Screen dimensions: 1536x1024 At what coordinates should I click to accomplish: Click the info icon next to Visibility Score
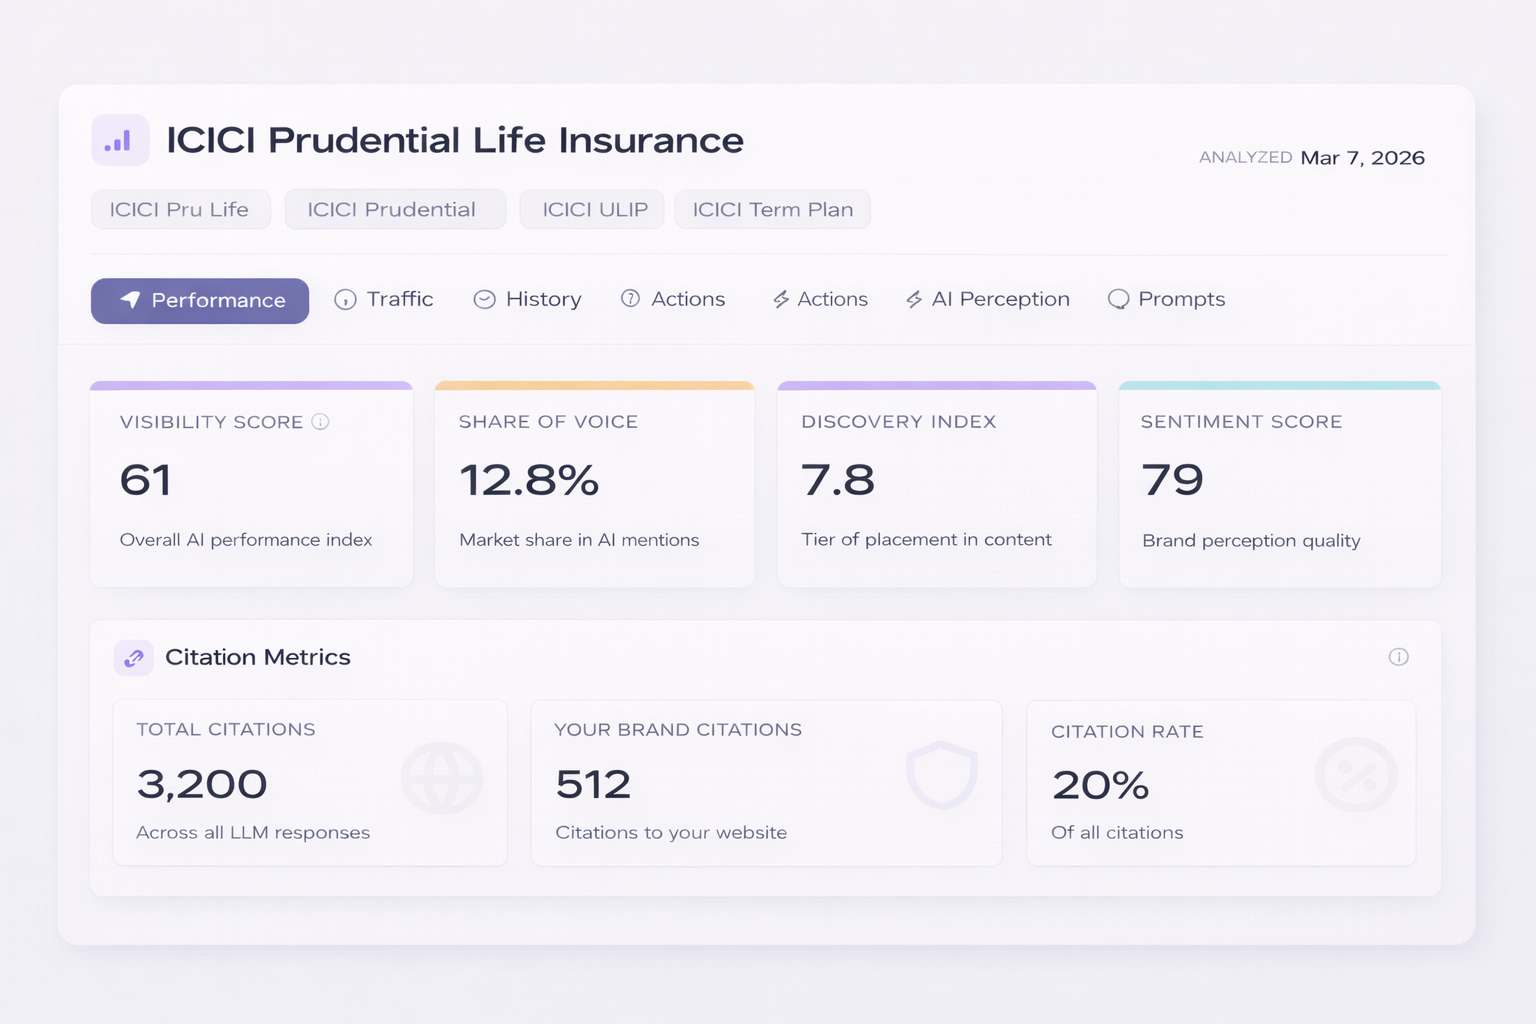(x=320, y=422)
